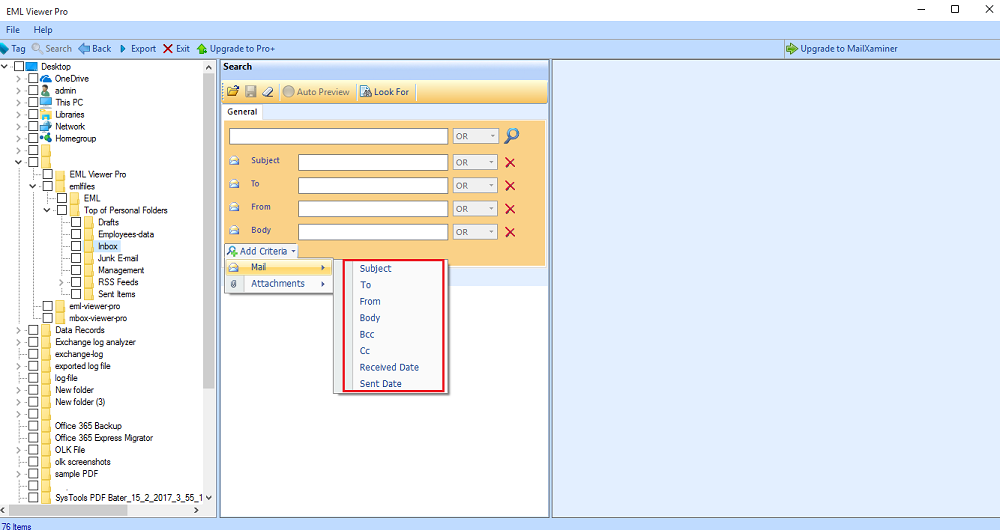Click the red Exit icon
Image resolution: width=1000 pixels, height=530 pixels.
[x=168, y=48]
